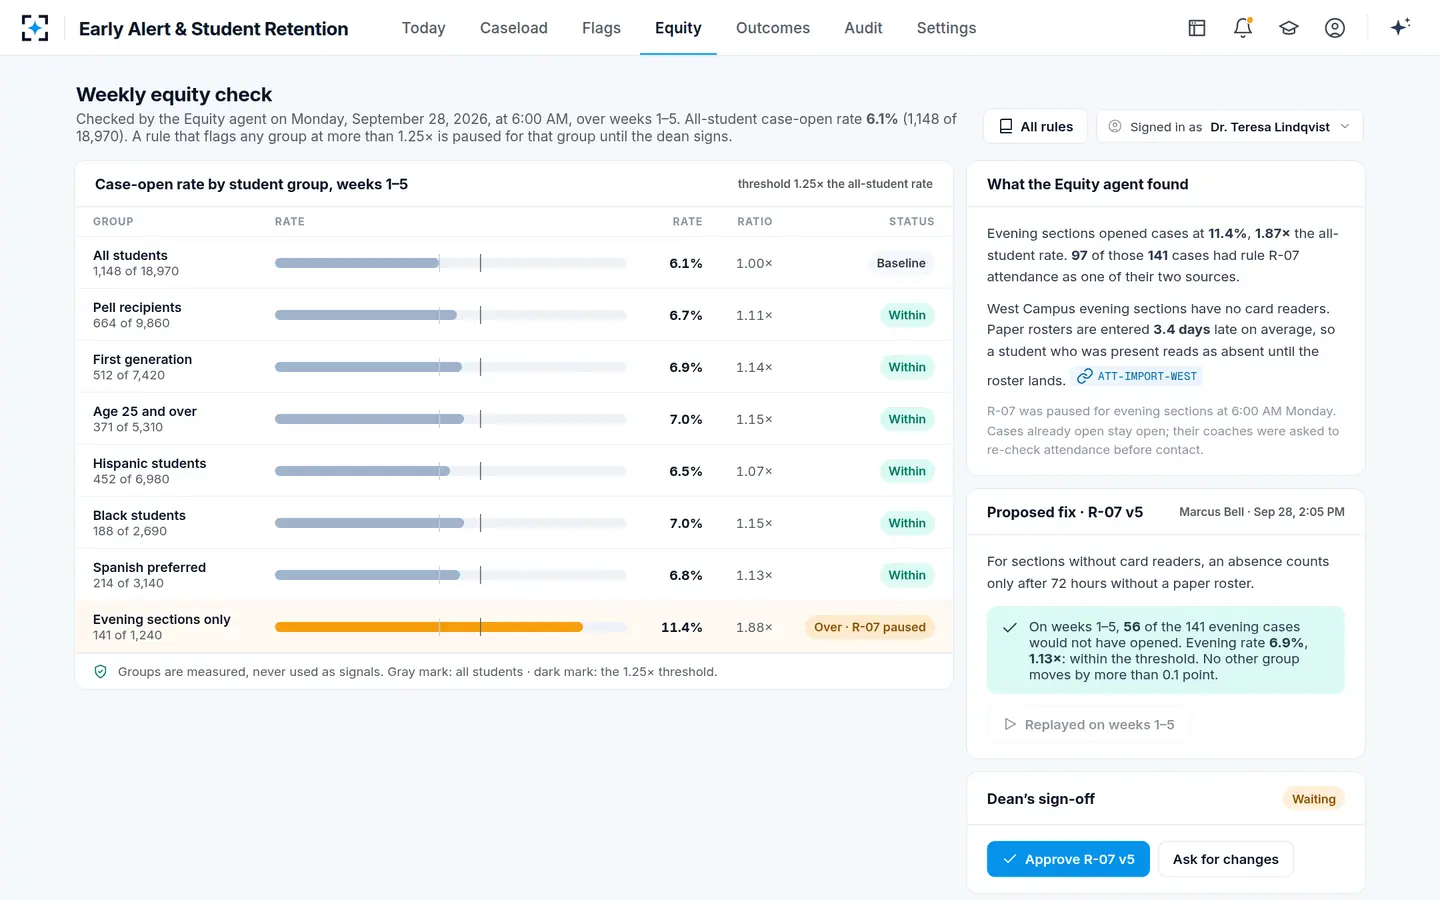Click the checkmark icon in replay result
This screenshot has width=1440, height=900.
point(1010,628)
